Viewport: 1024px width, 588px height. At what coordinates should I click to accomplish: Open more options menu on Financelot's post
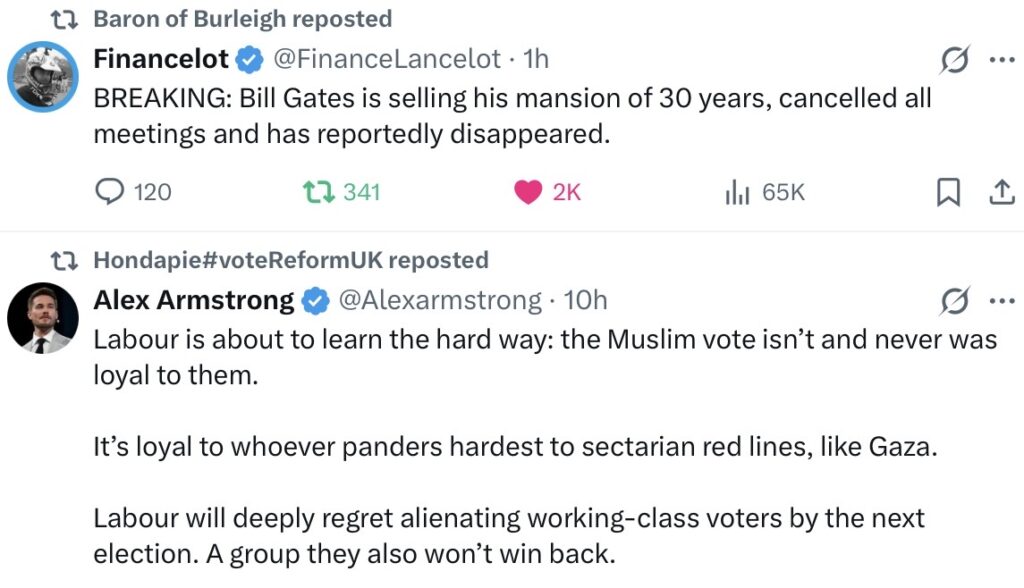(x=1001, y=60)
